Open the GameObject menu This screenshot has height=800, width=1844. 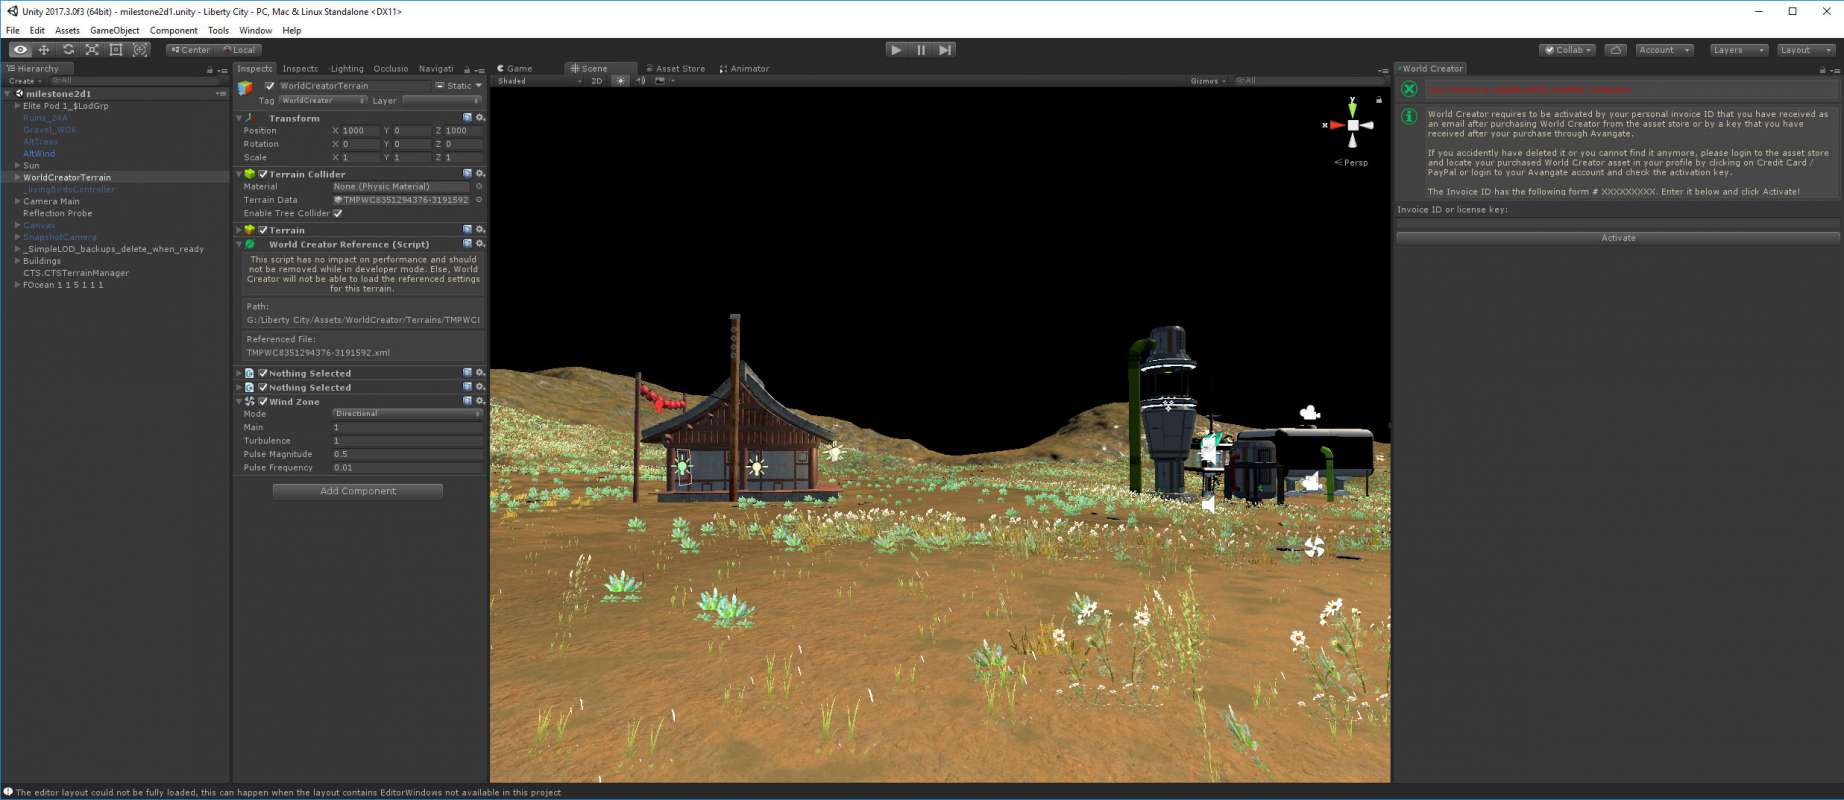(115, 30)
